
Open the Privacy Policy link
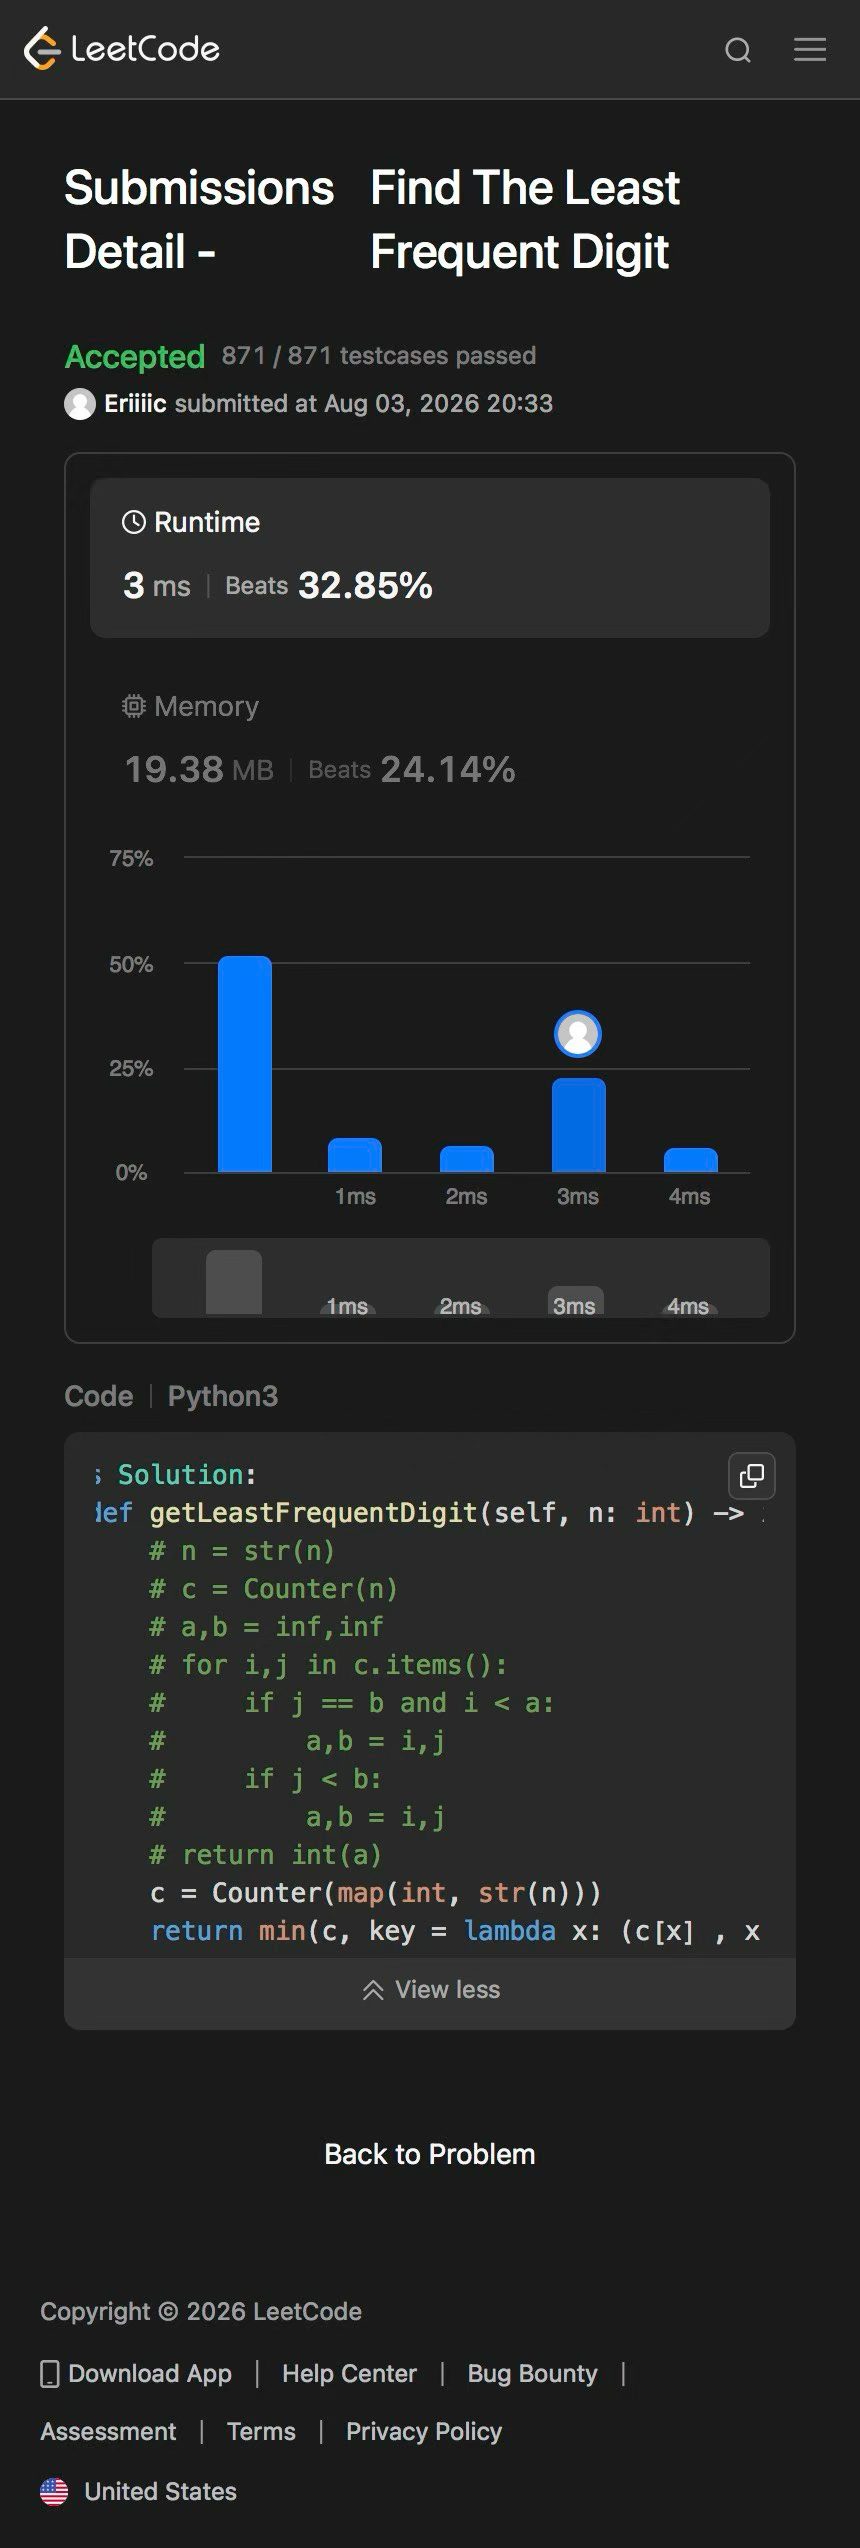coord(424,2431)
